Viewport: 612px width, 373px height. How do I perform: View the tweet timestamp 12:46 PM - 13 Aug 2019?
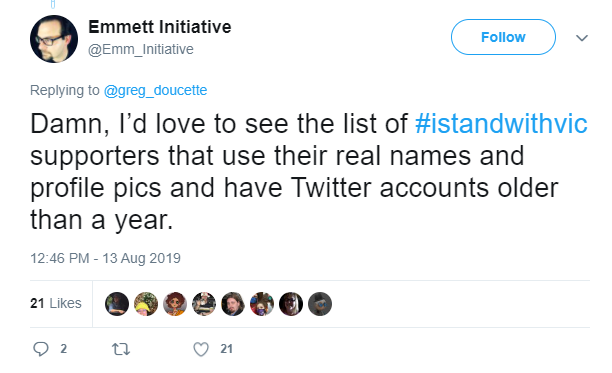[105, 258]
